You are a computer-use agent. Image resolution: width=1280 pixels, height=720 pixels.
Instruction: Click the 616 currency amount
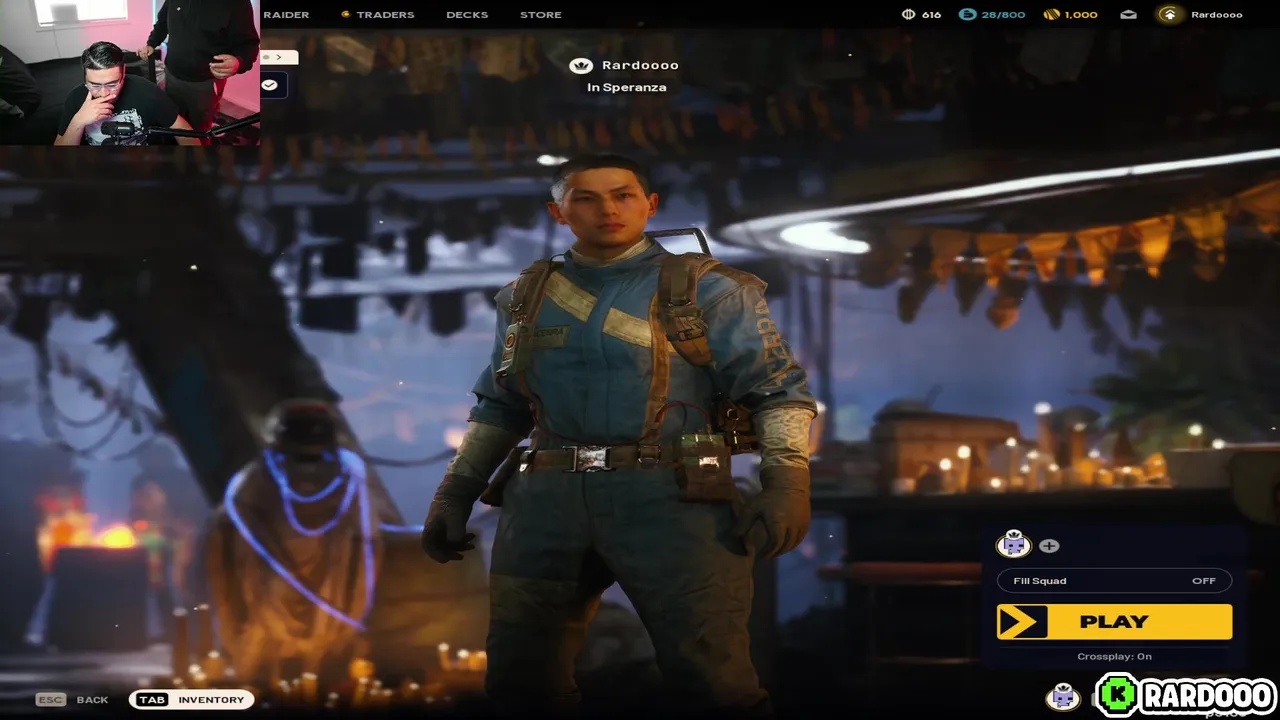point(931,15)
